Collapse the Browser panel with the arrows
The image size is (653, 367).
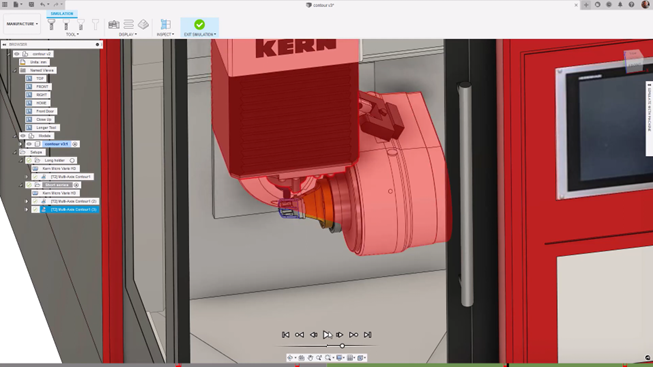(x=4, y=44)
